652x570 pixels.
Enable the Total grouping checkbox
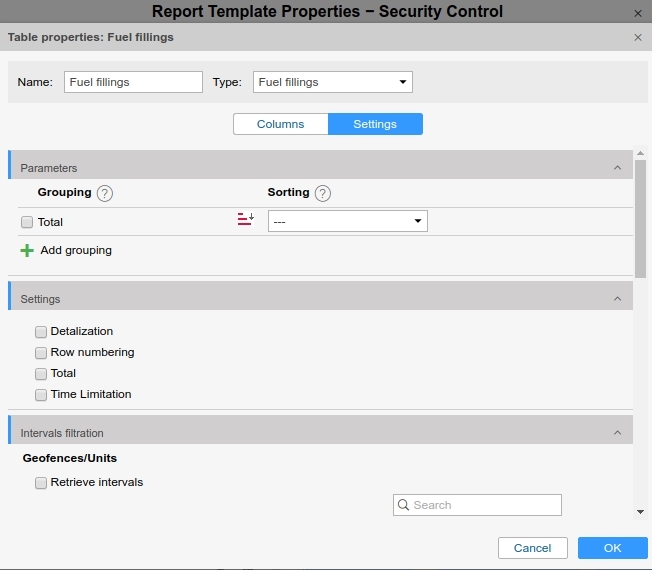click(x=27, y=222)
